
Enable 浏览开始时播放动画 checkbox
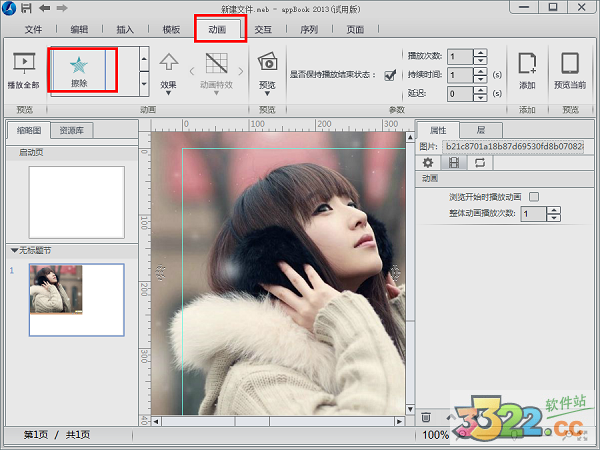(533, 197)
